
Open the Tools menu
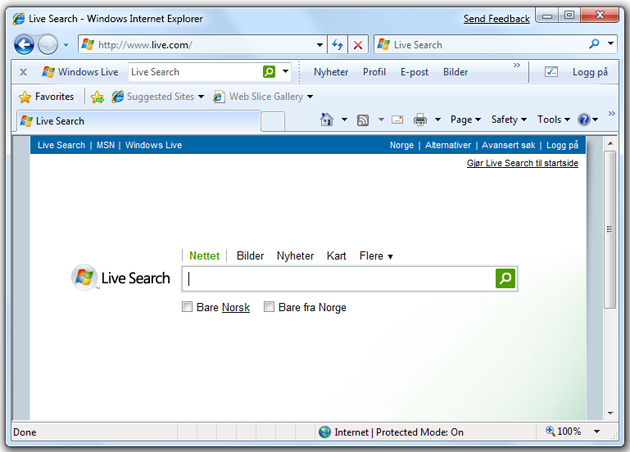point(554,119)
